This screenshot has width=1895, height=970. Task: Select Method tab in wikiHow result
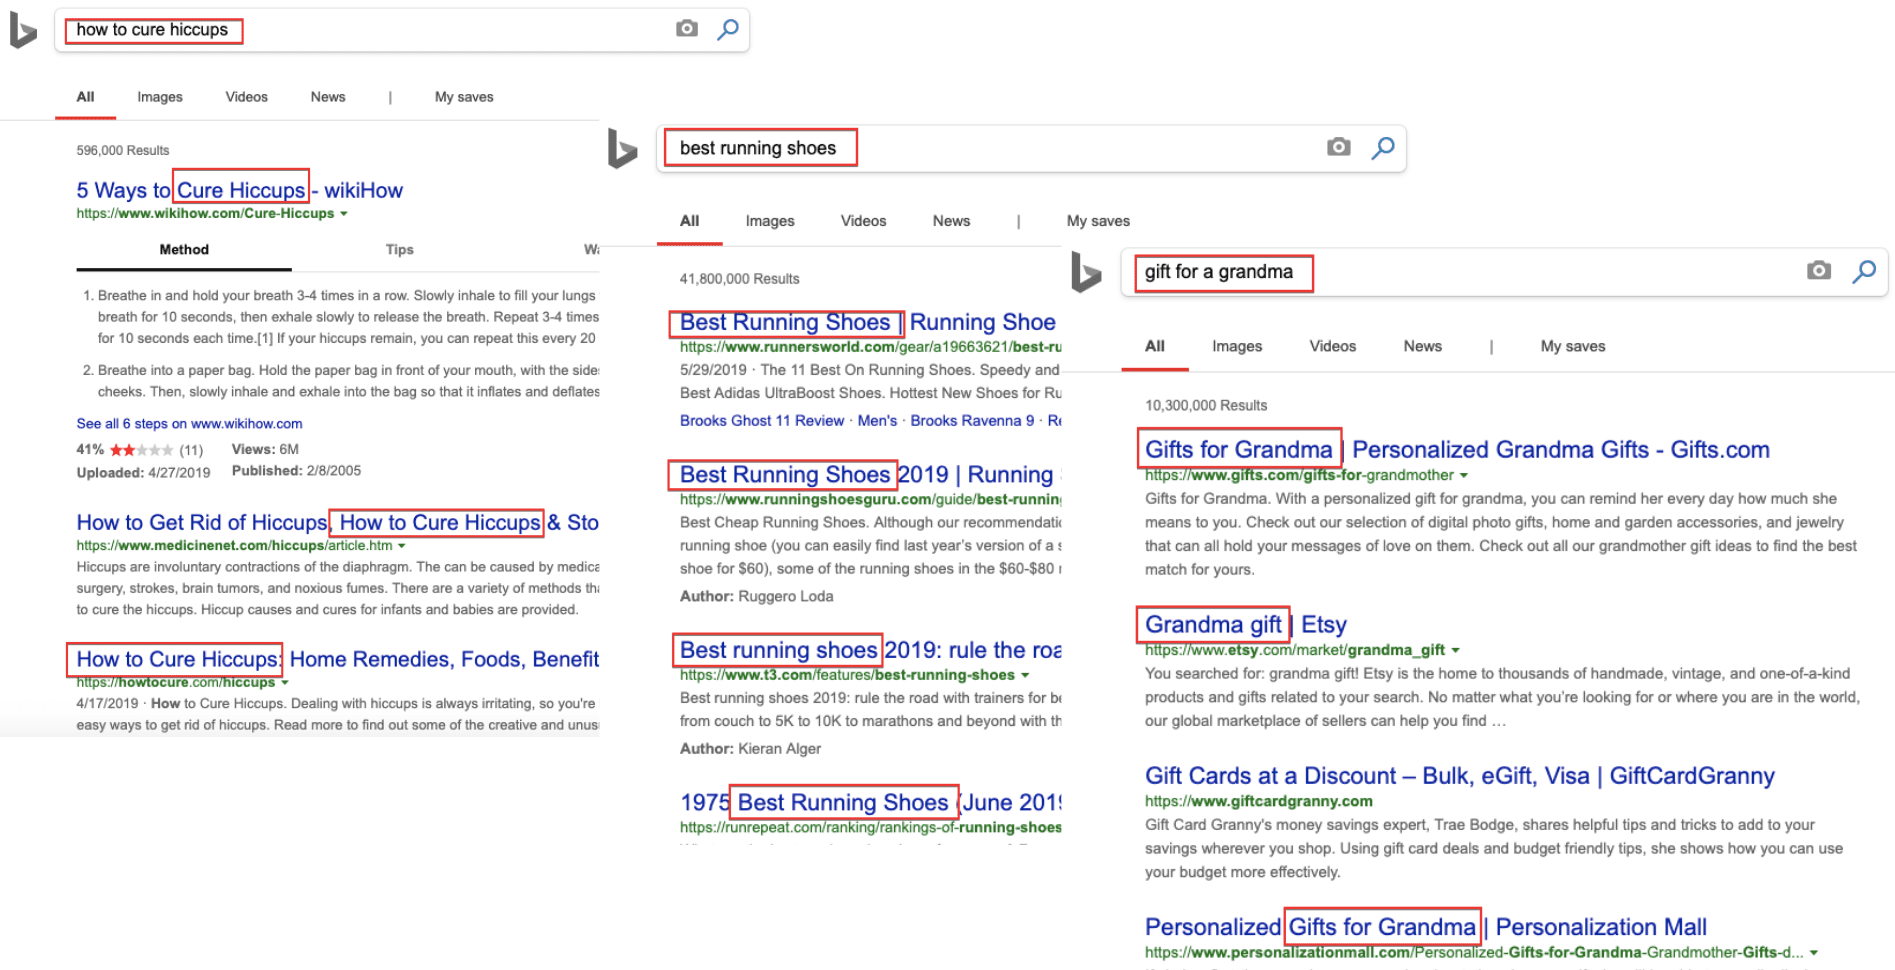184,250
